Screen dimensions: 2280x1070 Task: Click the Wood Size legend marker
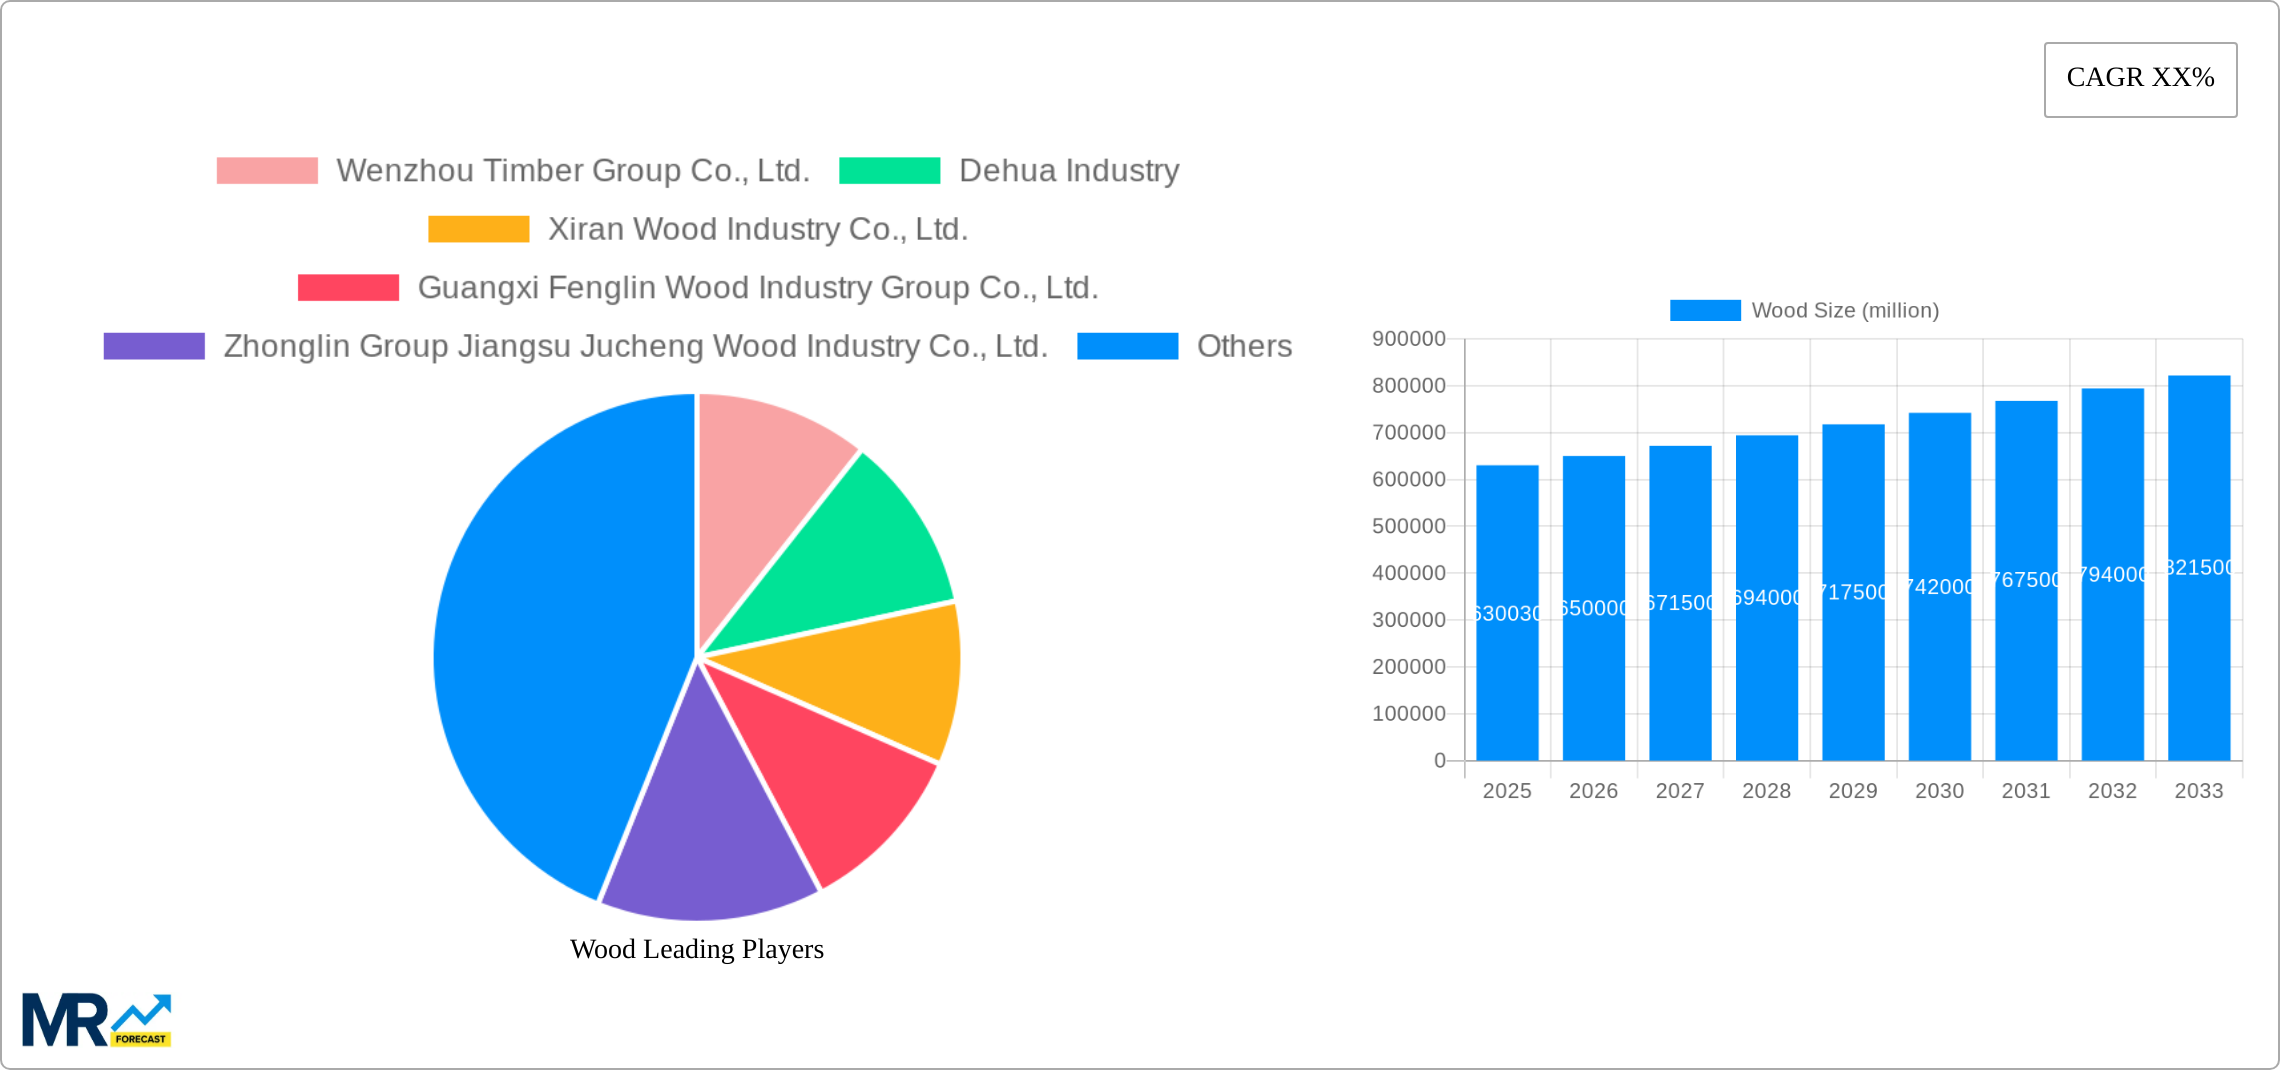click(x=1703, y=310)
